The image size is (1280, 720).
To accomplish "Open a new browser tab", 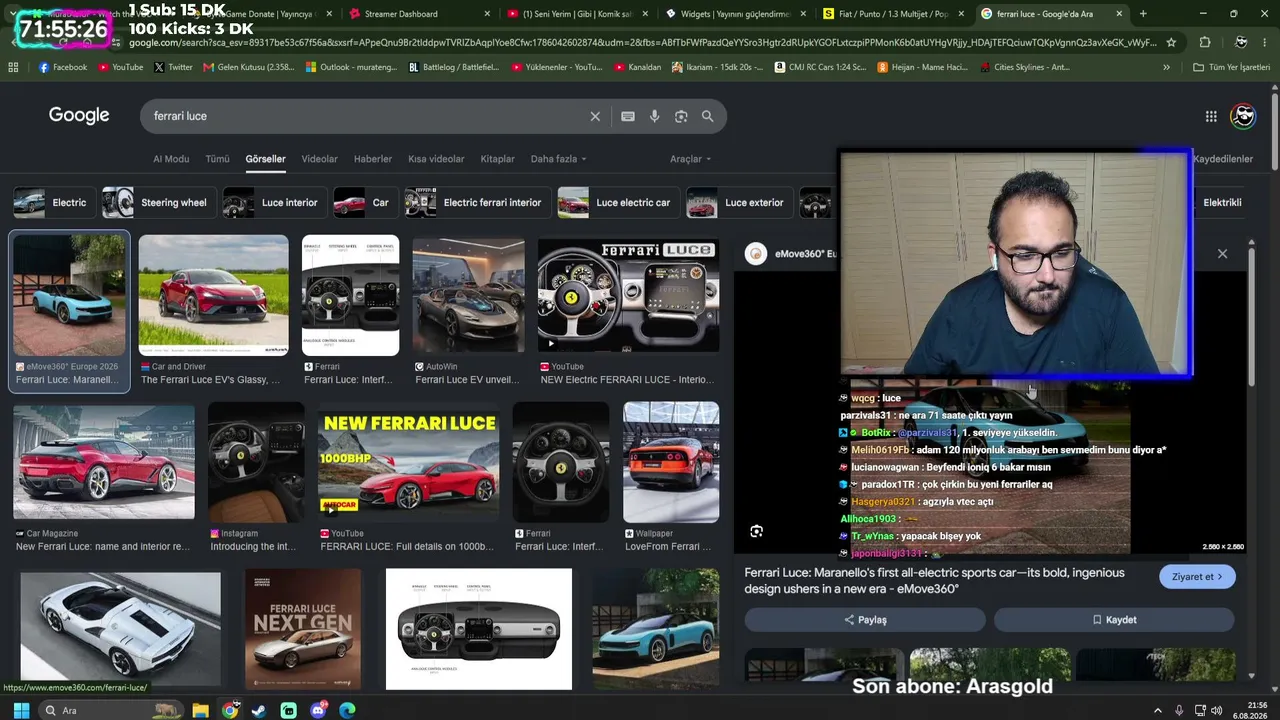I will click(x=1143, y=14).
